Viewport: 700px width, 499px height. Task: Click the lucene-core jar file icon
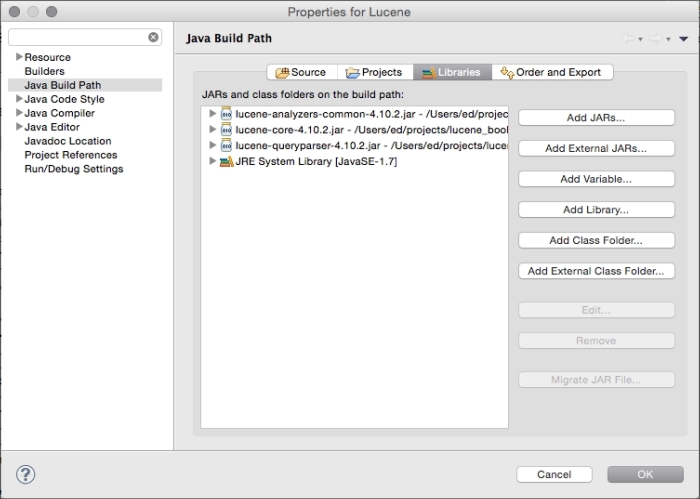(x=226, y=130)
